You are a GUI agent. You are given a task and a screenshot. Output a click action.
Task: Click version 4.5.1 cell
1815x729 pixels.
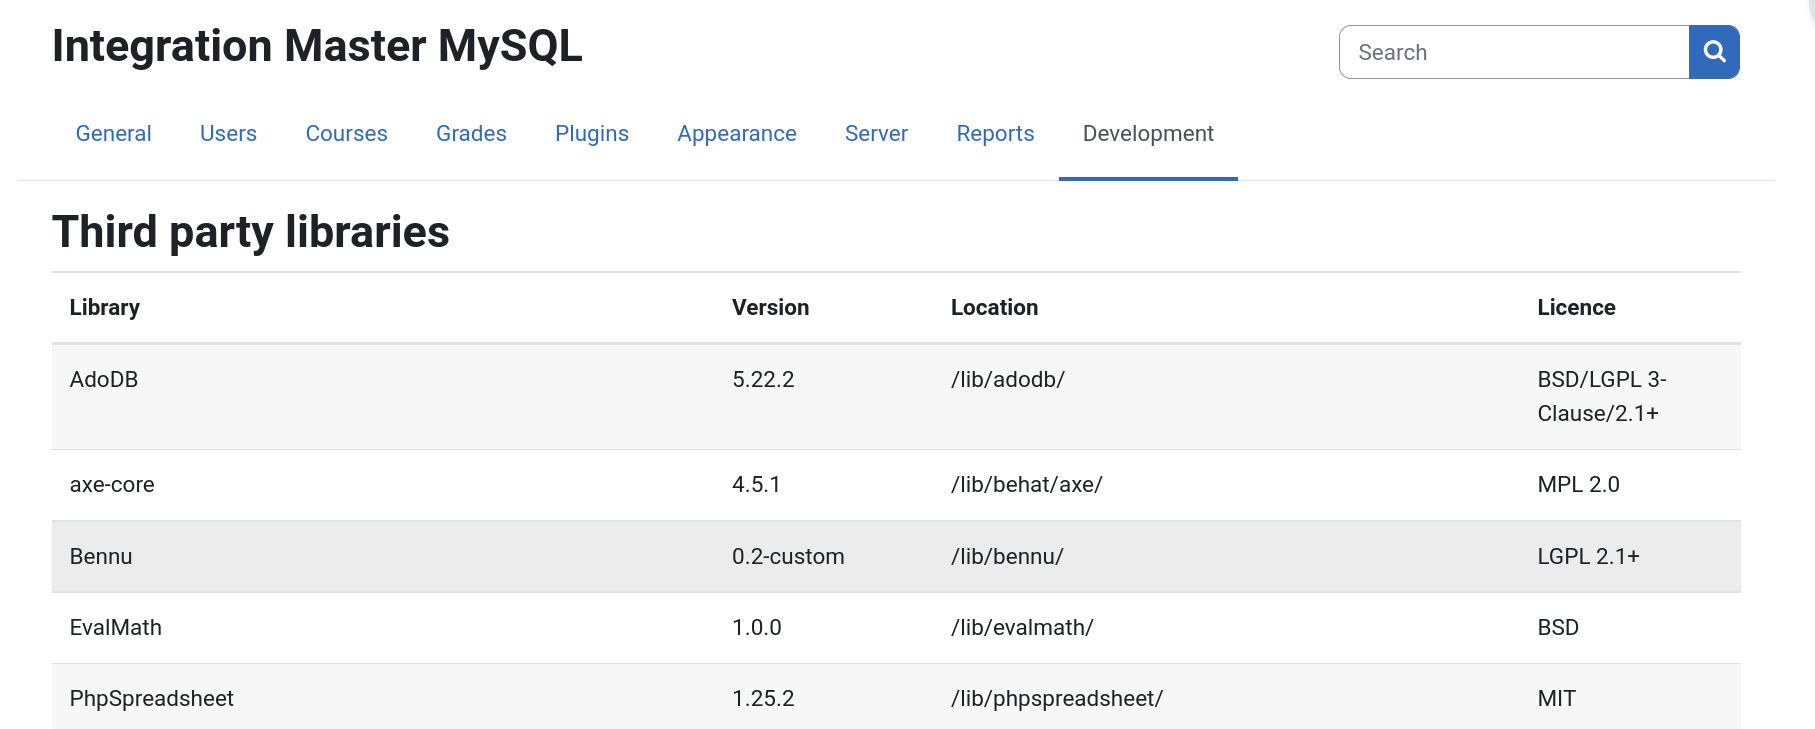coord(756,484)
